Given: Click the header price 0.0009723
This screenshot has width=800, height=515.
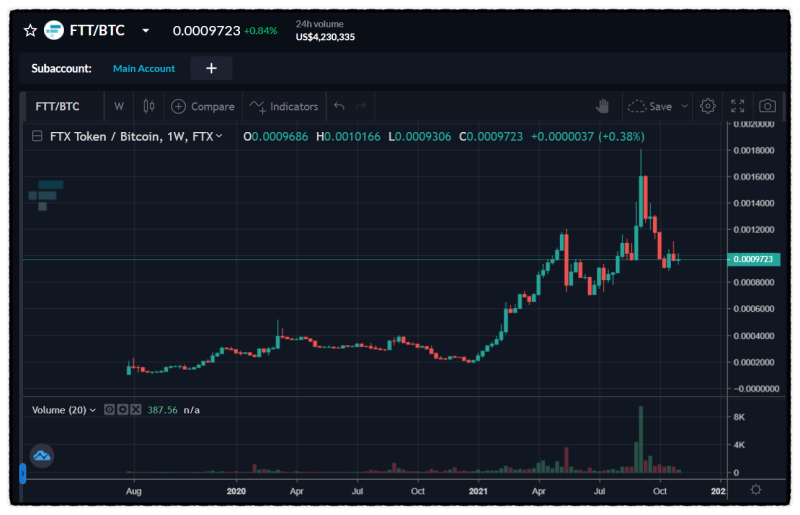Looking at the screenshot, I should (x=206, y=31).
